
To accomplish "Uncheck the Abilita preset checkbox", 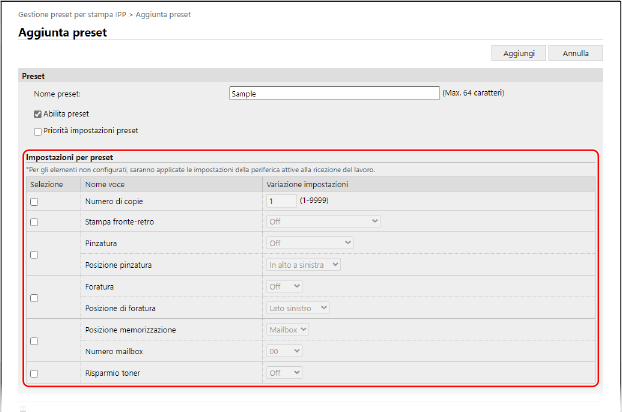I will pyautogui.click(x=38, y=114).
